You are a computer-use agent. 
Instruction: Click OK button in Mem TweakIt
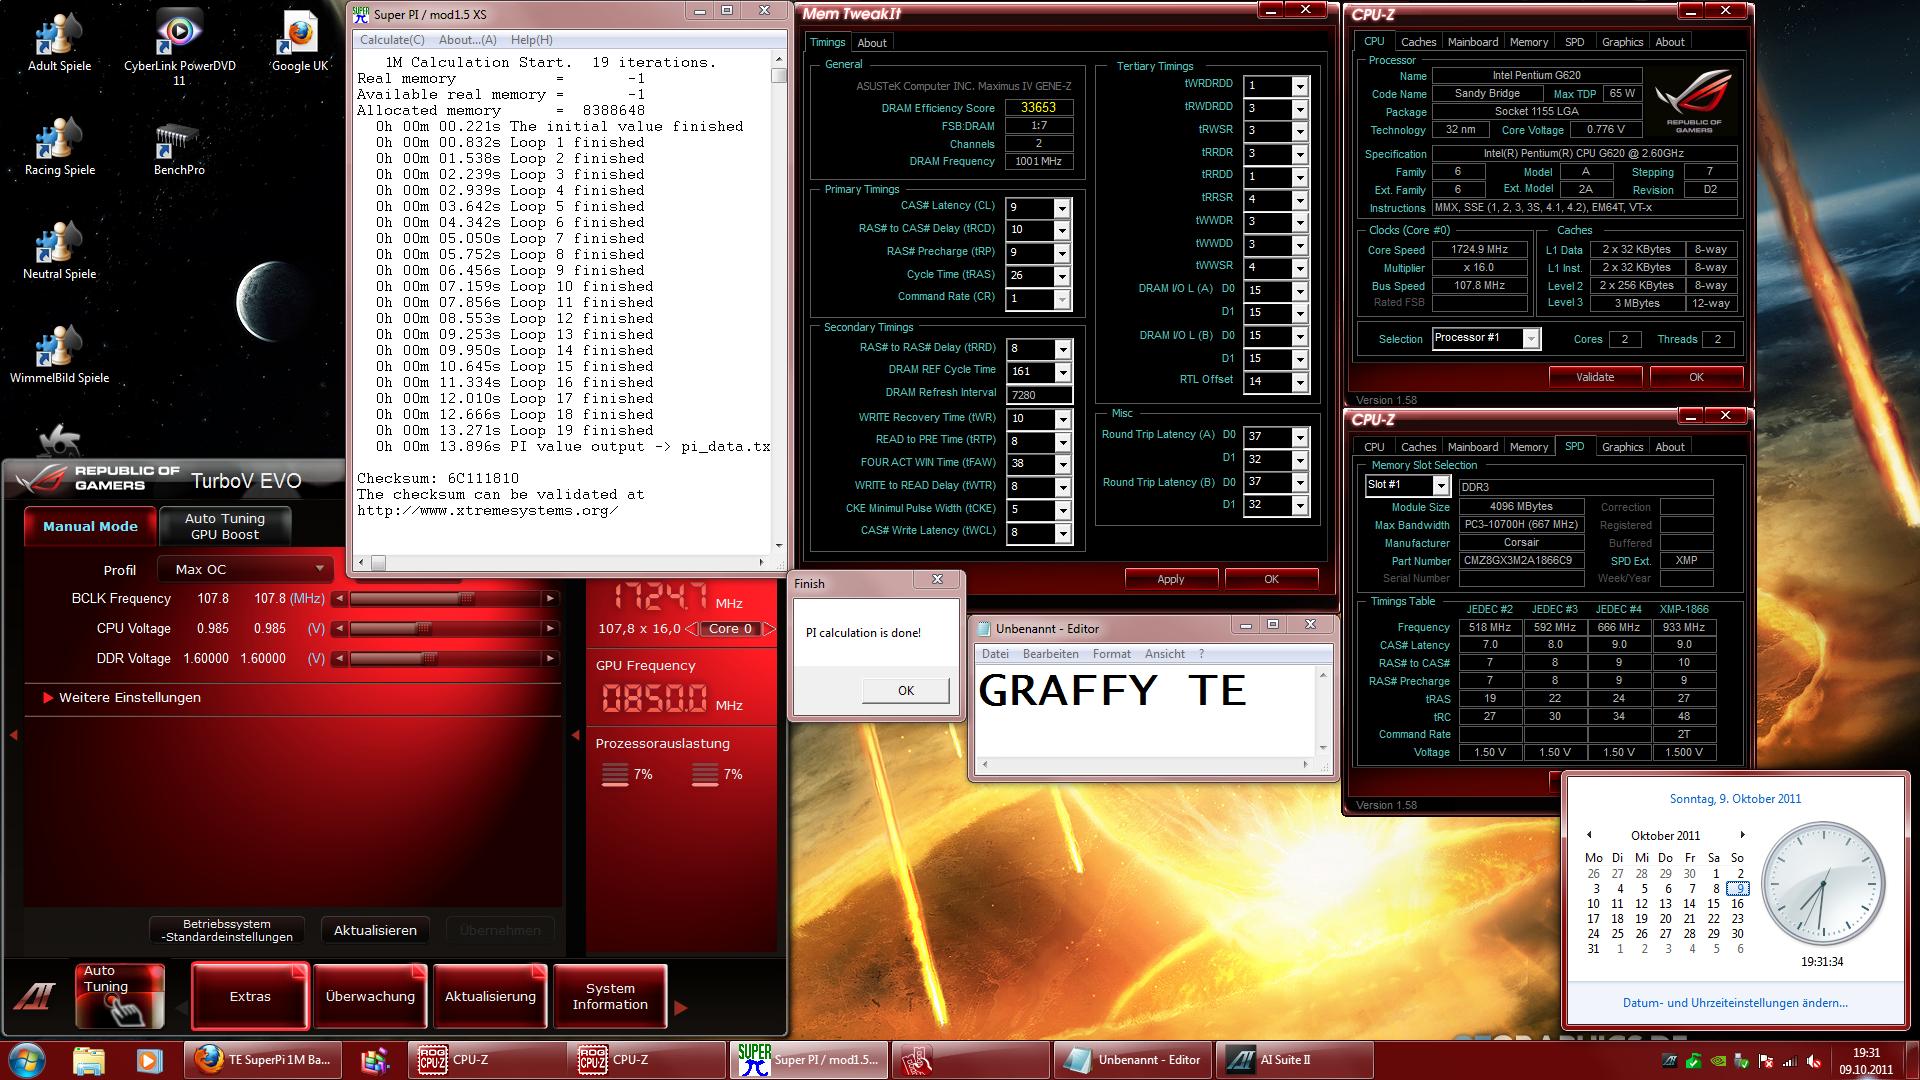point(1271,579)
